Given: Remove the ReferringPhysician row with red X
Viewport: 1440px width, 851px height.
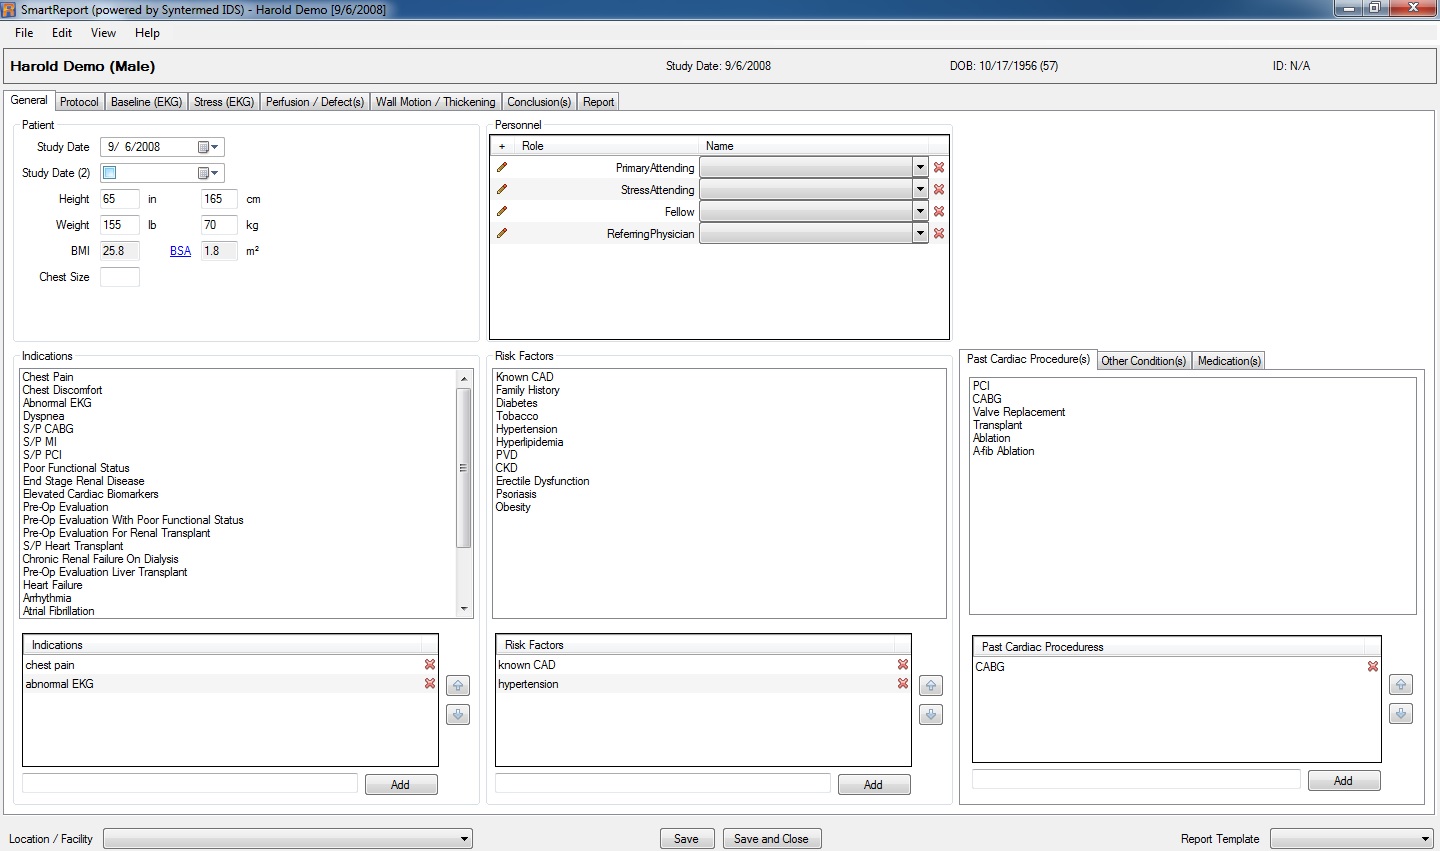Looking at the screenshot, I should 939,234.
